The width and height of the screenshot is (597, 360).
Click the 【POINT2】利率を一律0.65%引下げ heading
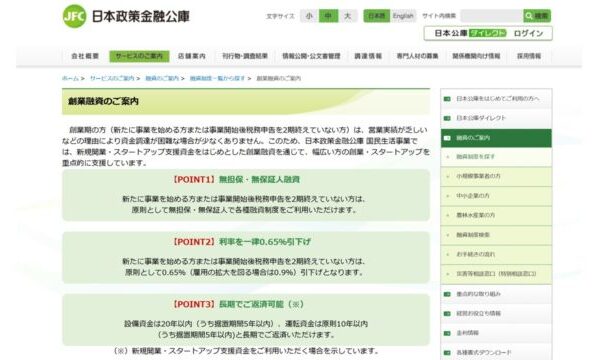pos(241,242)
